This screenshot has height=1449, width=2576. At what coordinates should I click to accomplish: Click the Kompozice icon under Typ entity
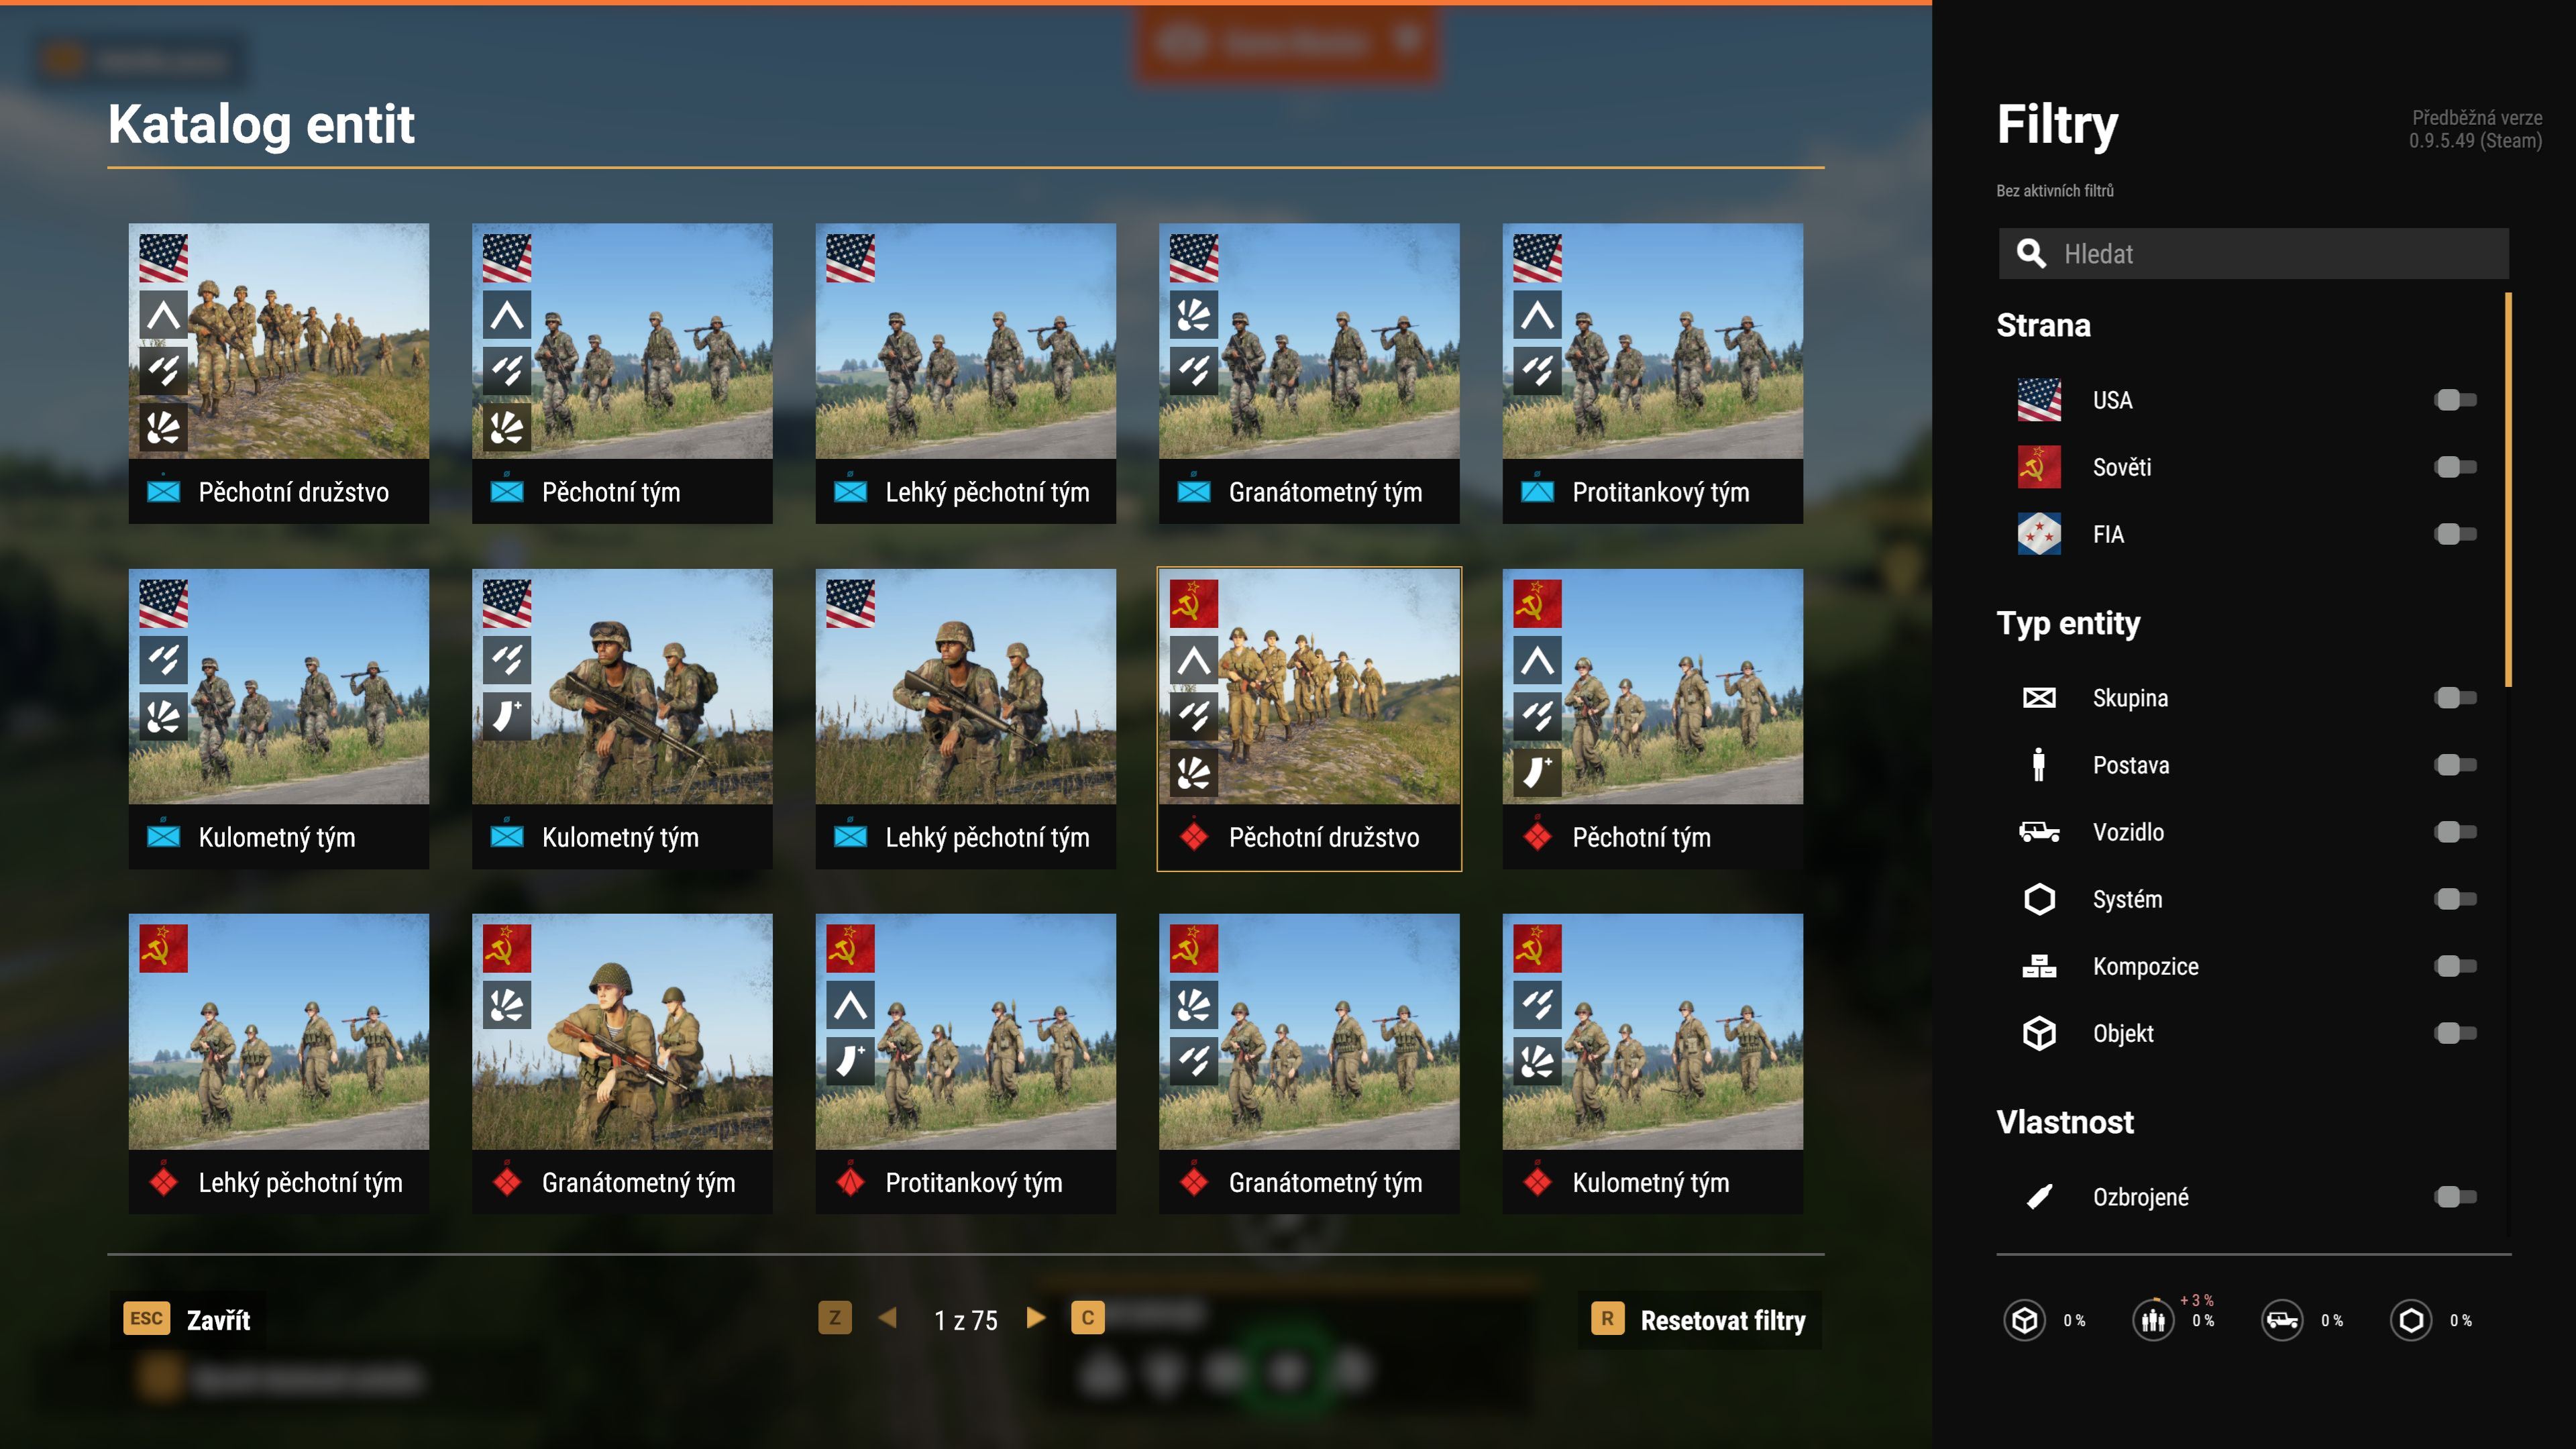[2039, 966]
